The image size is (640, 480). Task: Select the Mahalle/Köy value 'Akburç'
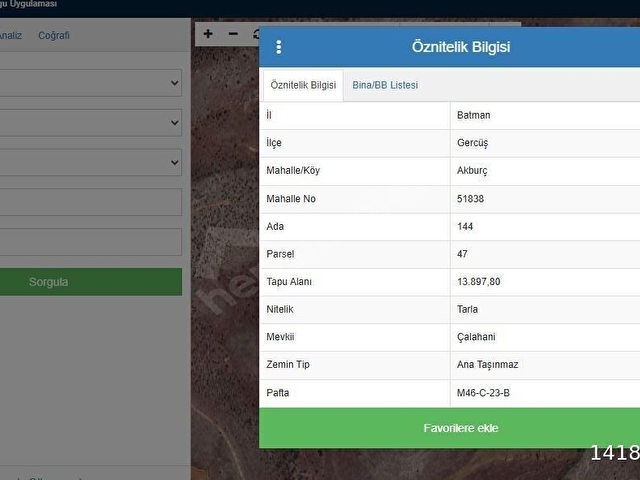(472, 171)
